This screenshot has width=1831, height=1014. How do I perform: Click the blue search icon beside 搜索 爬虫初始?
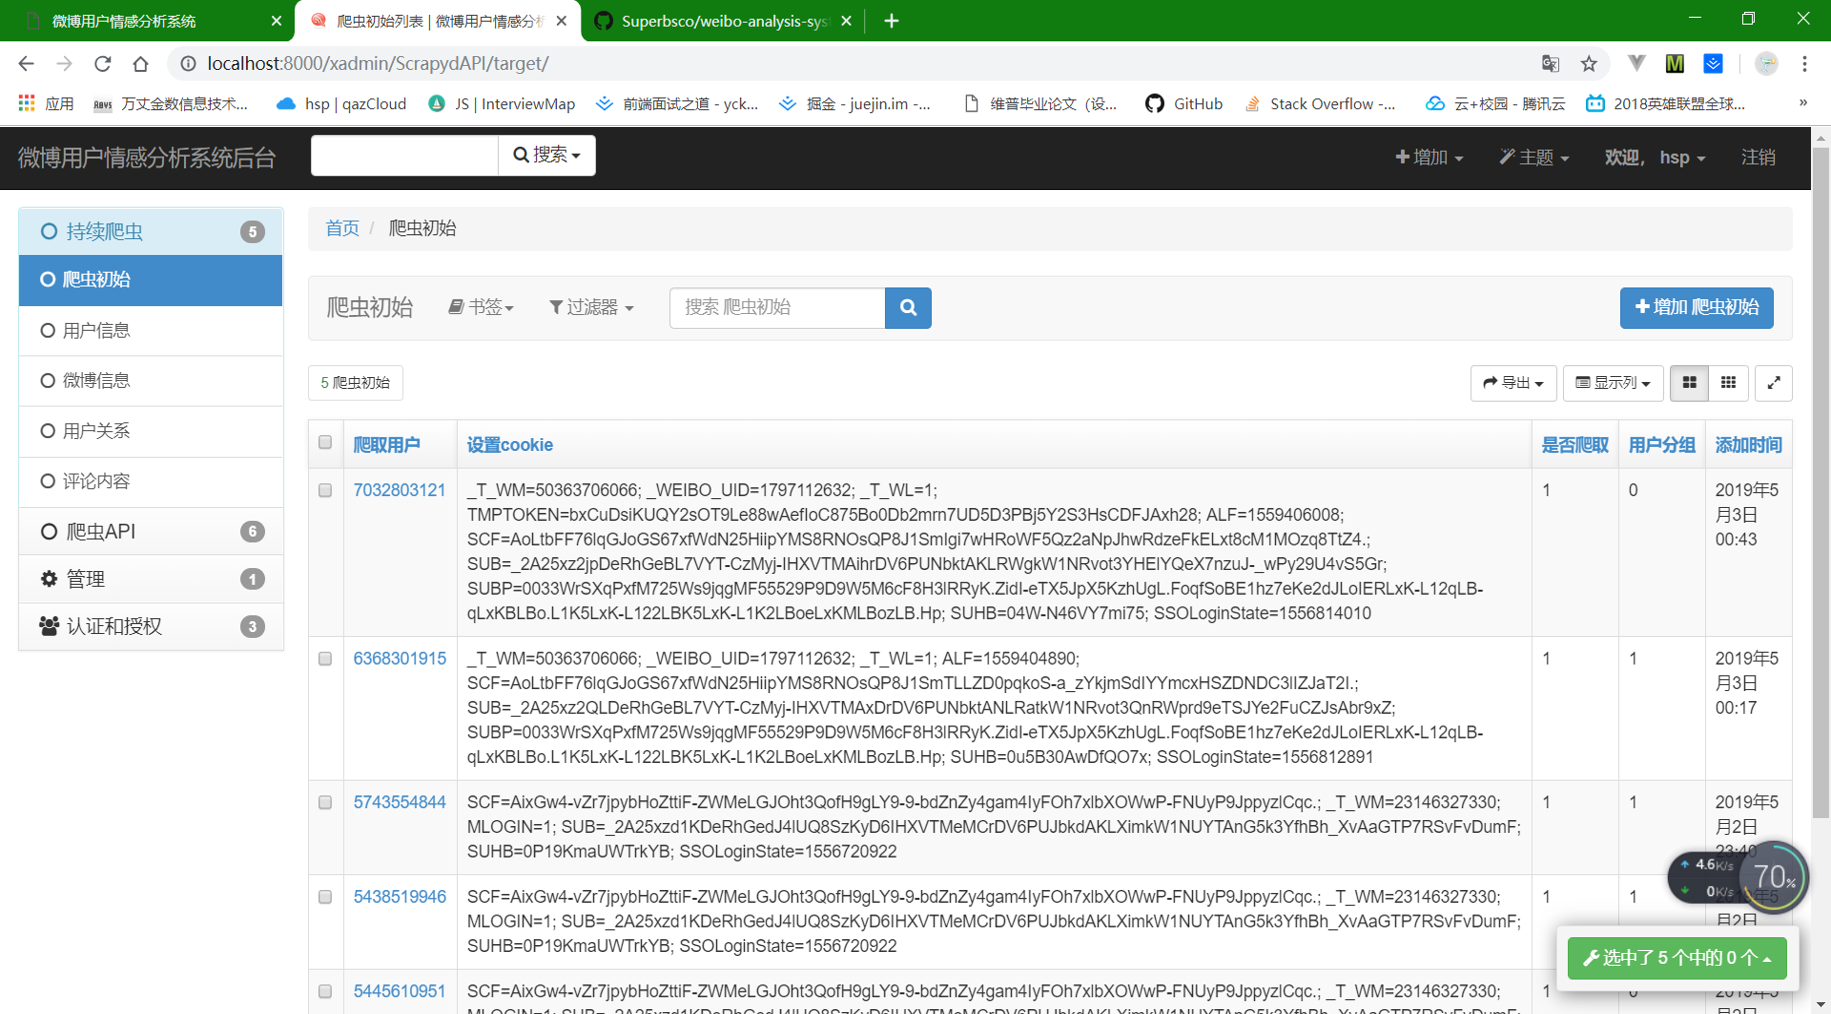[907, 308]
